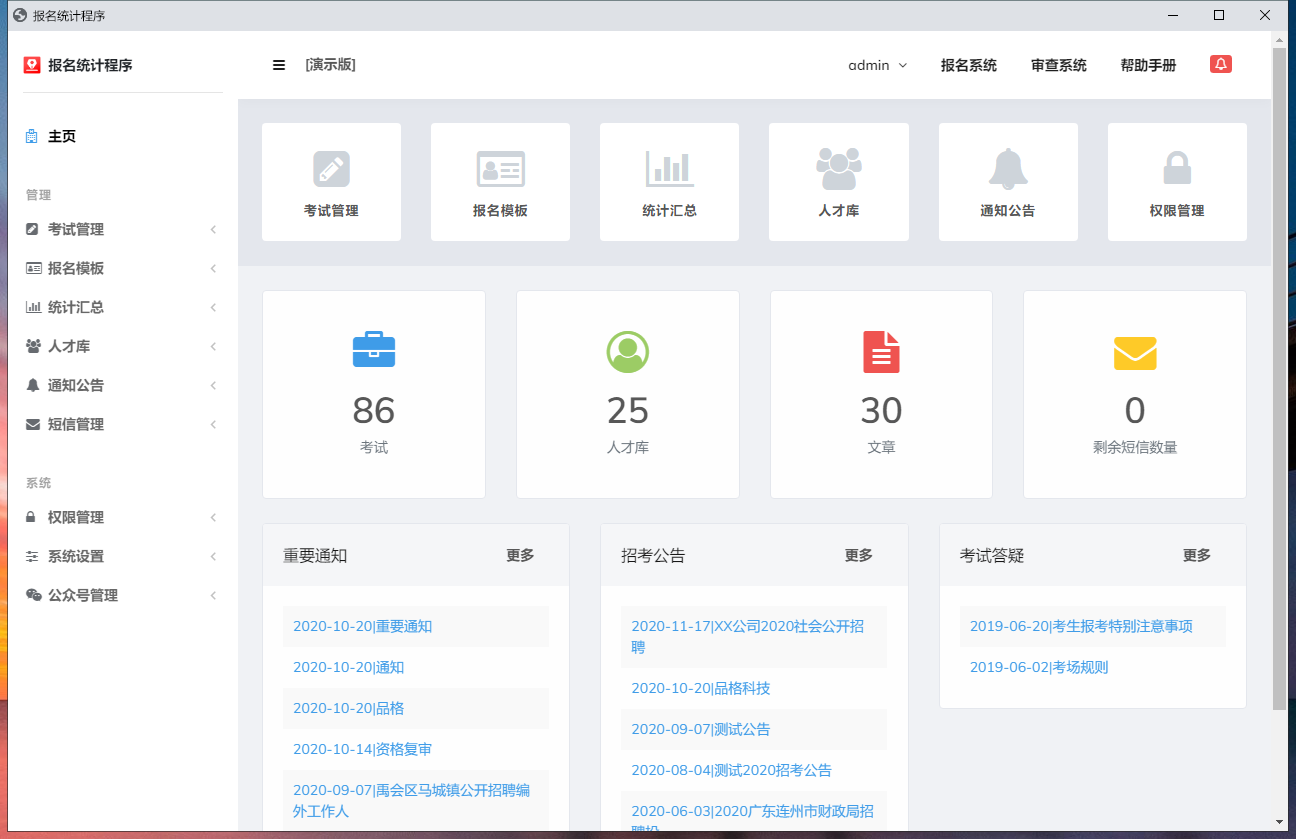This screenshot has width=1296, height=839.
Task: Click the sidebar 人才库 users icon
Action: [x=33, y=346]
